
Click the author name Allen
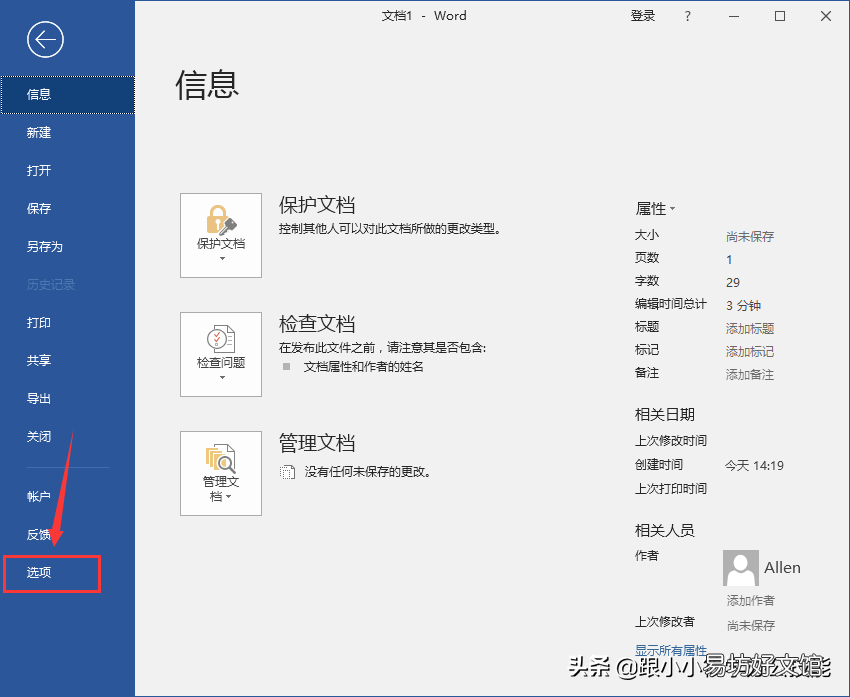[782, 567]
